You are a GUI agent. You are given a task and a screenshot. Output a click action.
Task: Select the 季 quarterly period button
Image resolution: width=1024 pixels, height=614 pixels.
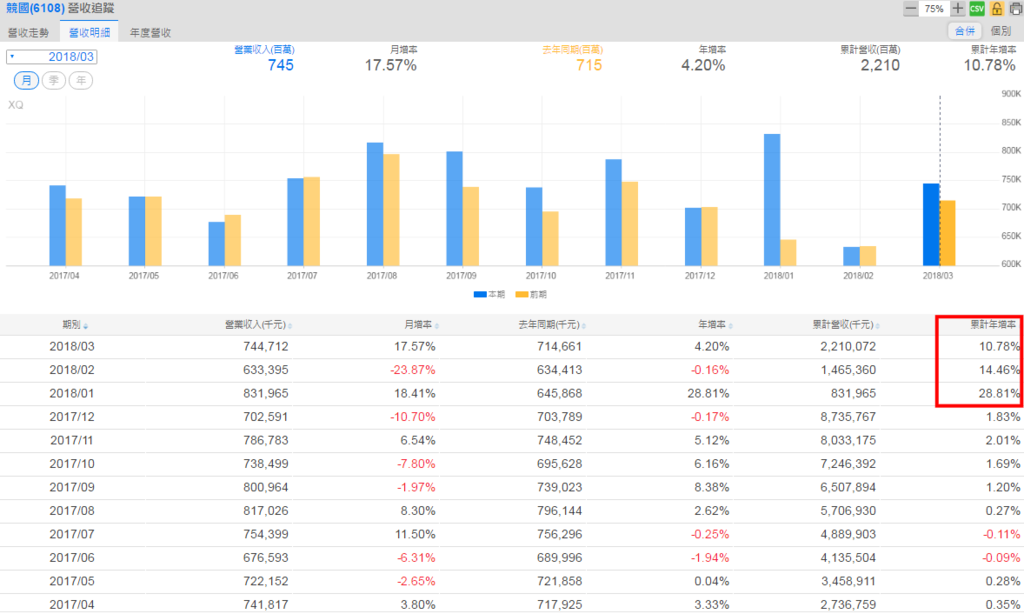pos(54,80)
